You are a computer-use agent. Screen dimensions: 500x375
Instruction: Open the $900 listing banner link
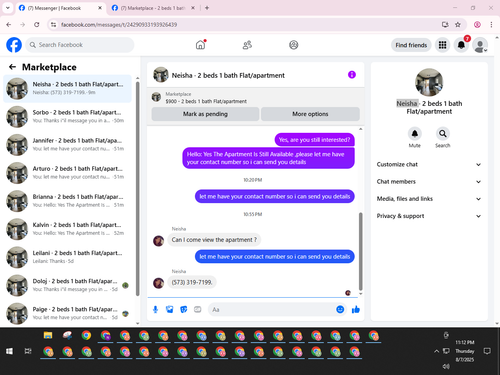[x=255, y=97]
